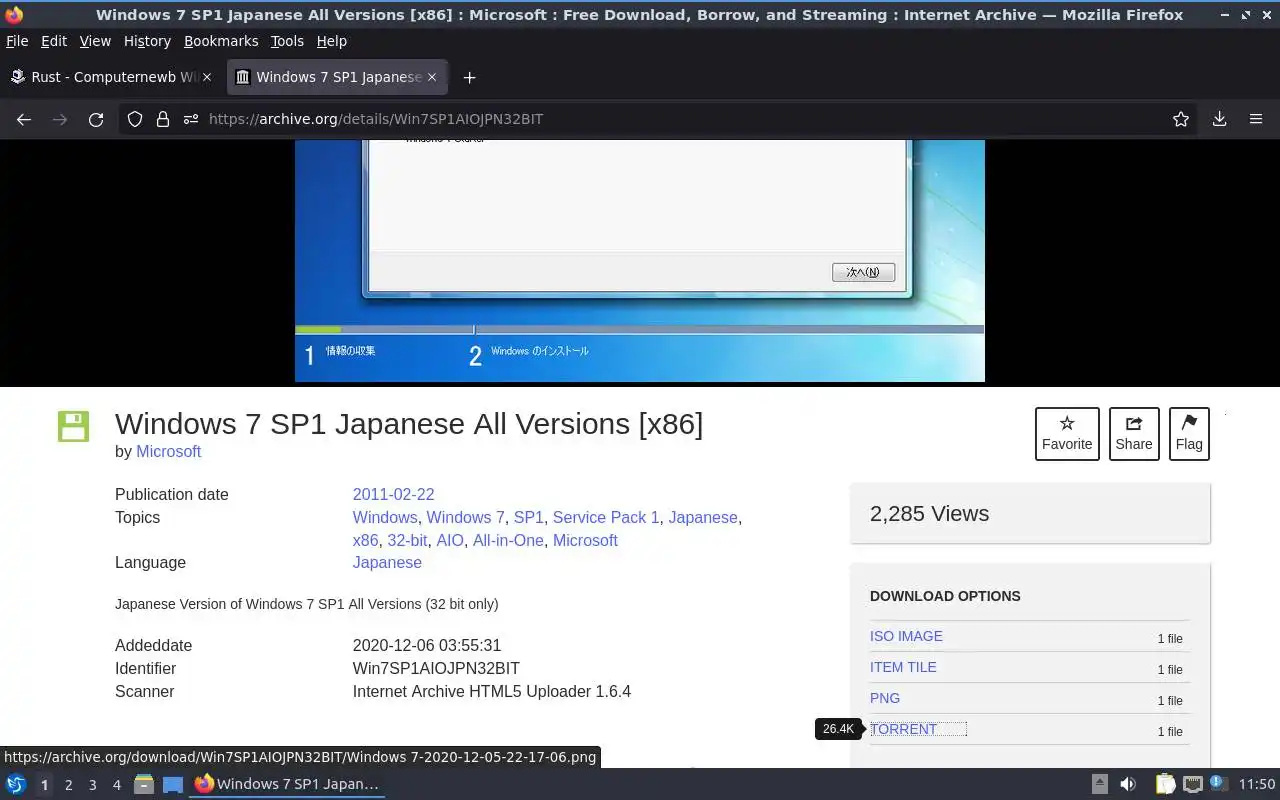The width and height of the screenshot is (1280, 800).
Task: Open the tracking protection shield icon
Action: click(x=135, y=119)
